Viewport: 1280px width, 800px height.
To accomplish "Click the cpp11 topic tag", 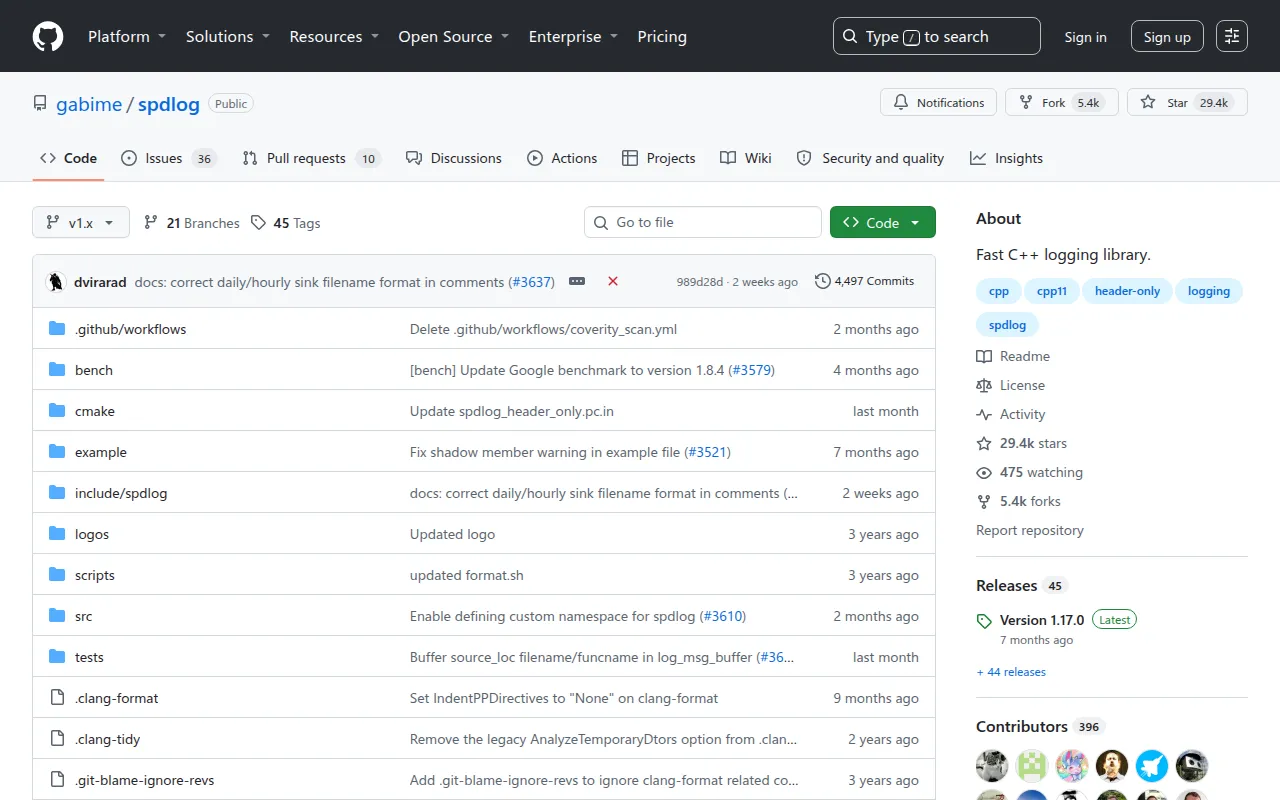I will pos(1052,291).
